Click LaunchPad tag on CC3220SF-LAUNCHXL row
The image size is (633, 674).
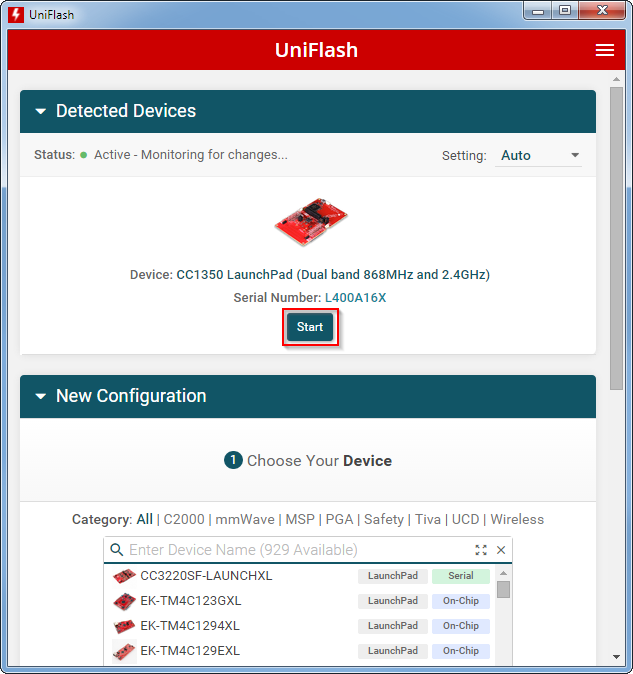(x=393, y=576)
